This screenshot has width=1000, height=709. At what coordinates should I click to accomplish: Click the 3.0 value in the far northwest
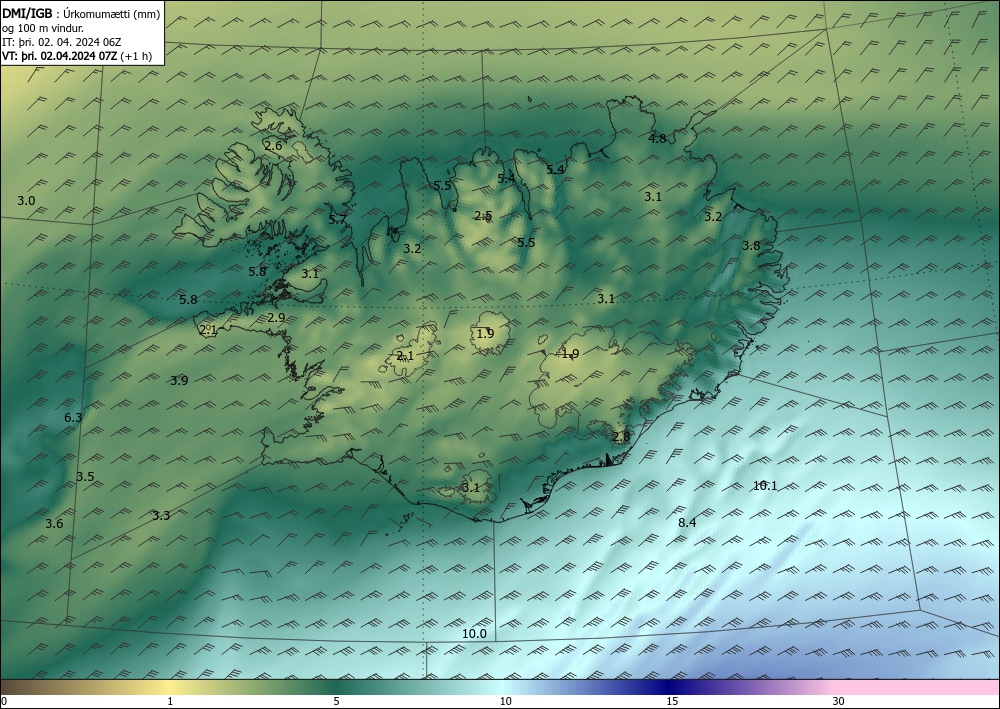[x=26, y=201]
